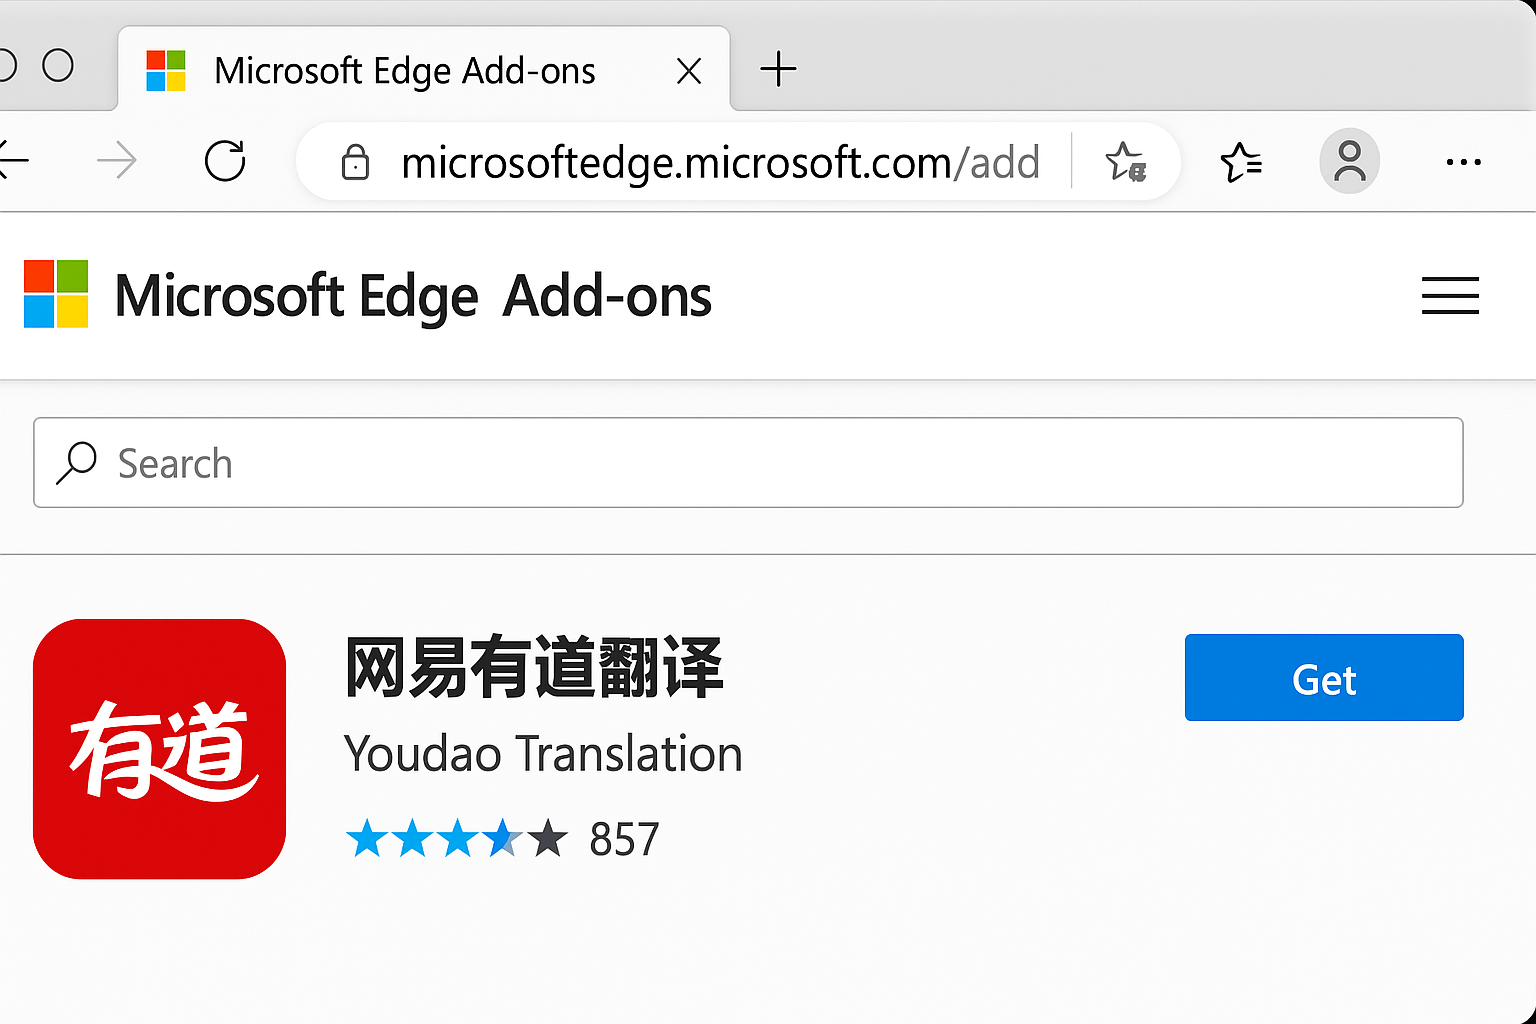Reload the page with refresh icon
The width and height of the screenshot is (1536, 1024).
coord(225,161)
